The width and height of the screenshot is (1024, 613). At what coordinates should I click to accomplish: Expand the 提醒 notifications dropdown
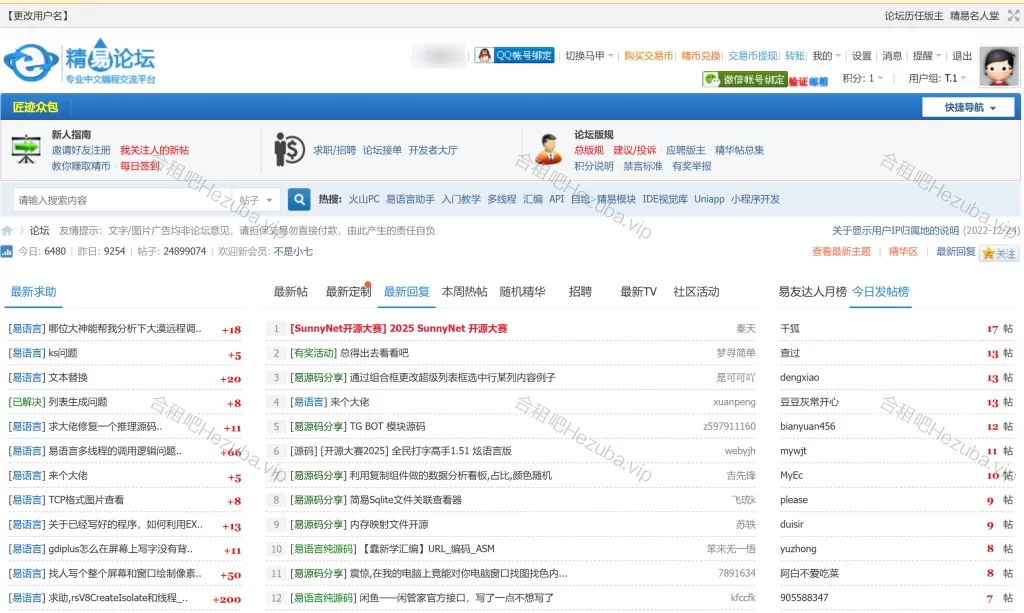point(926,56)
